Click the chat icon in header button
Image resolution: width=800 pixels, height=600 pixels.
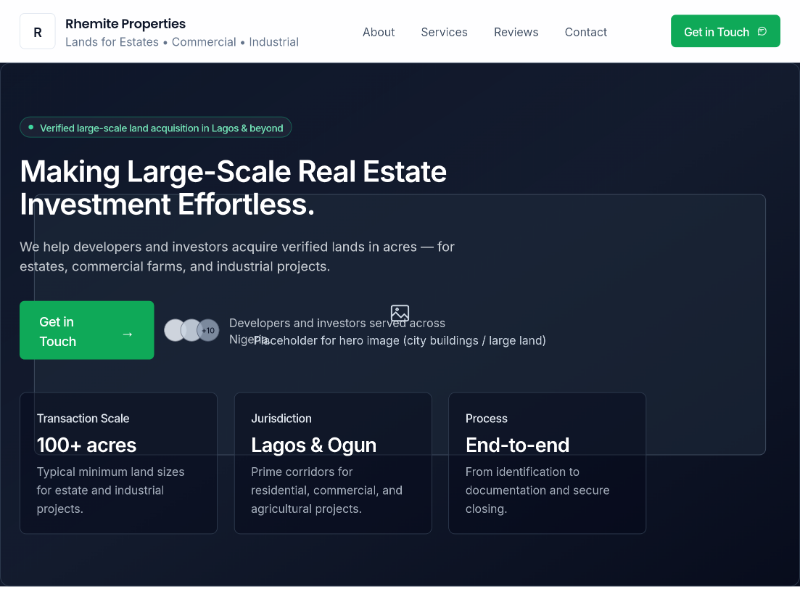pyautogui.click(x=762, y=32)
